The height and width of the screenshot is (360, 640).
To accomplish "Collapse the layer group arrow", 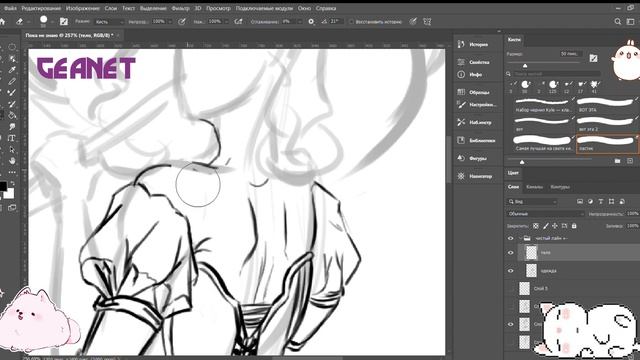I will pyautogui.click(x=520, y=238).
